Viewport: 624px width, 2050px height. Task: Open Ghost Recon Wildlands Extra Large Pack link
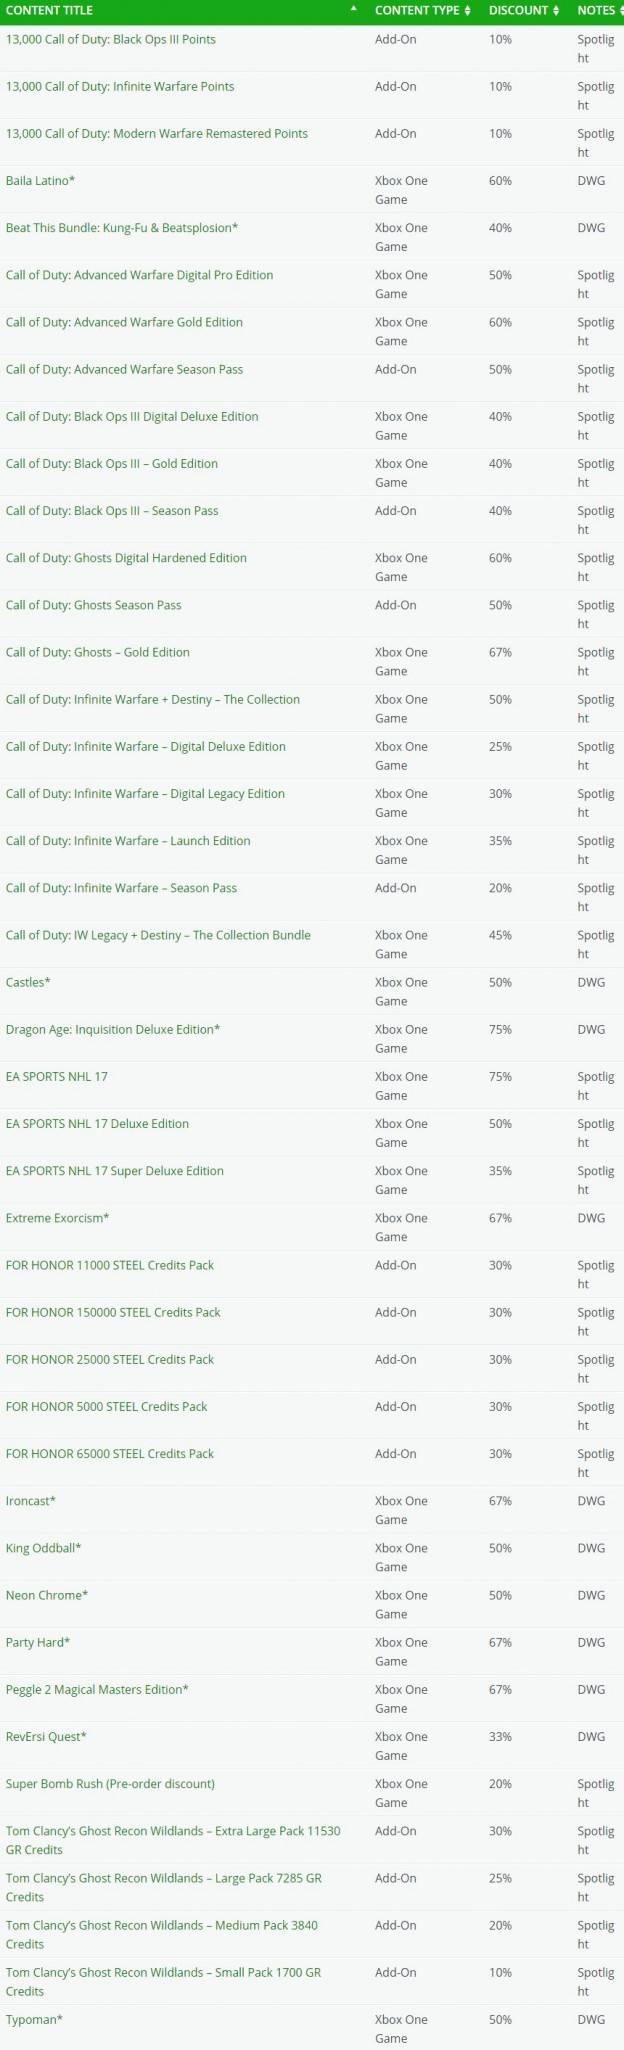(x=173, y=1840)
